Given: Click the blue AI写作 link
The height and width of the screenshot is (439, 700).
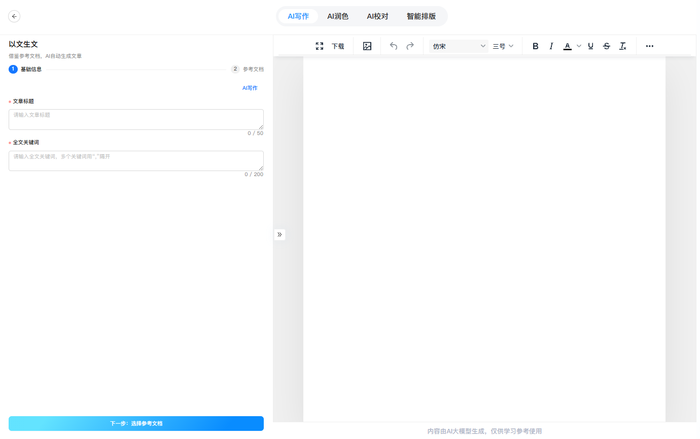Looking at the screenshot, I should [250, 88].
